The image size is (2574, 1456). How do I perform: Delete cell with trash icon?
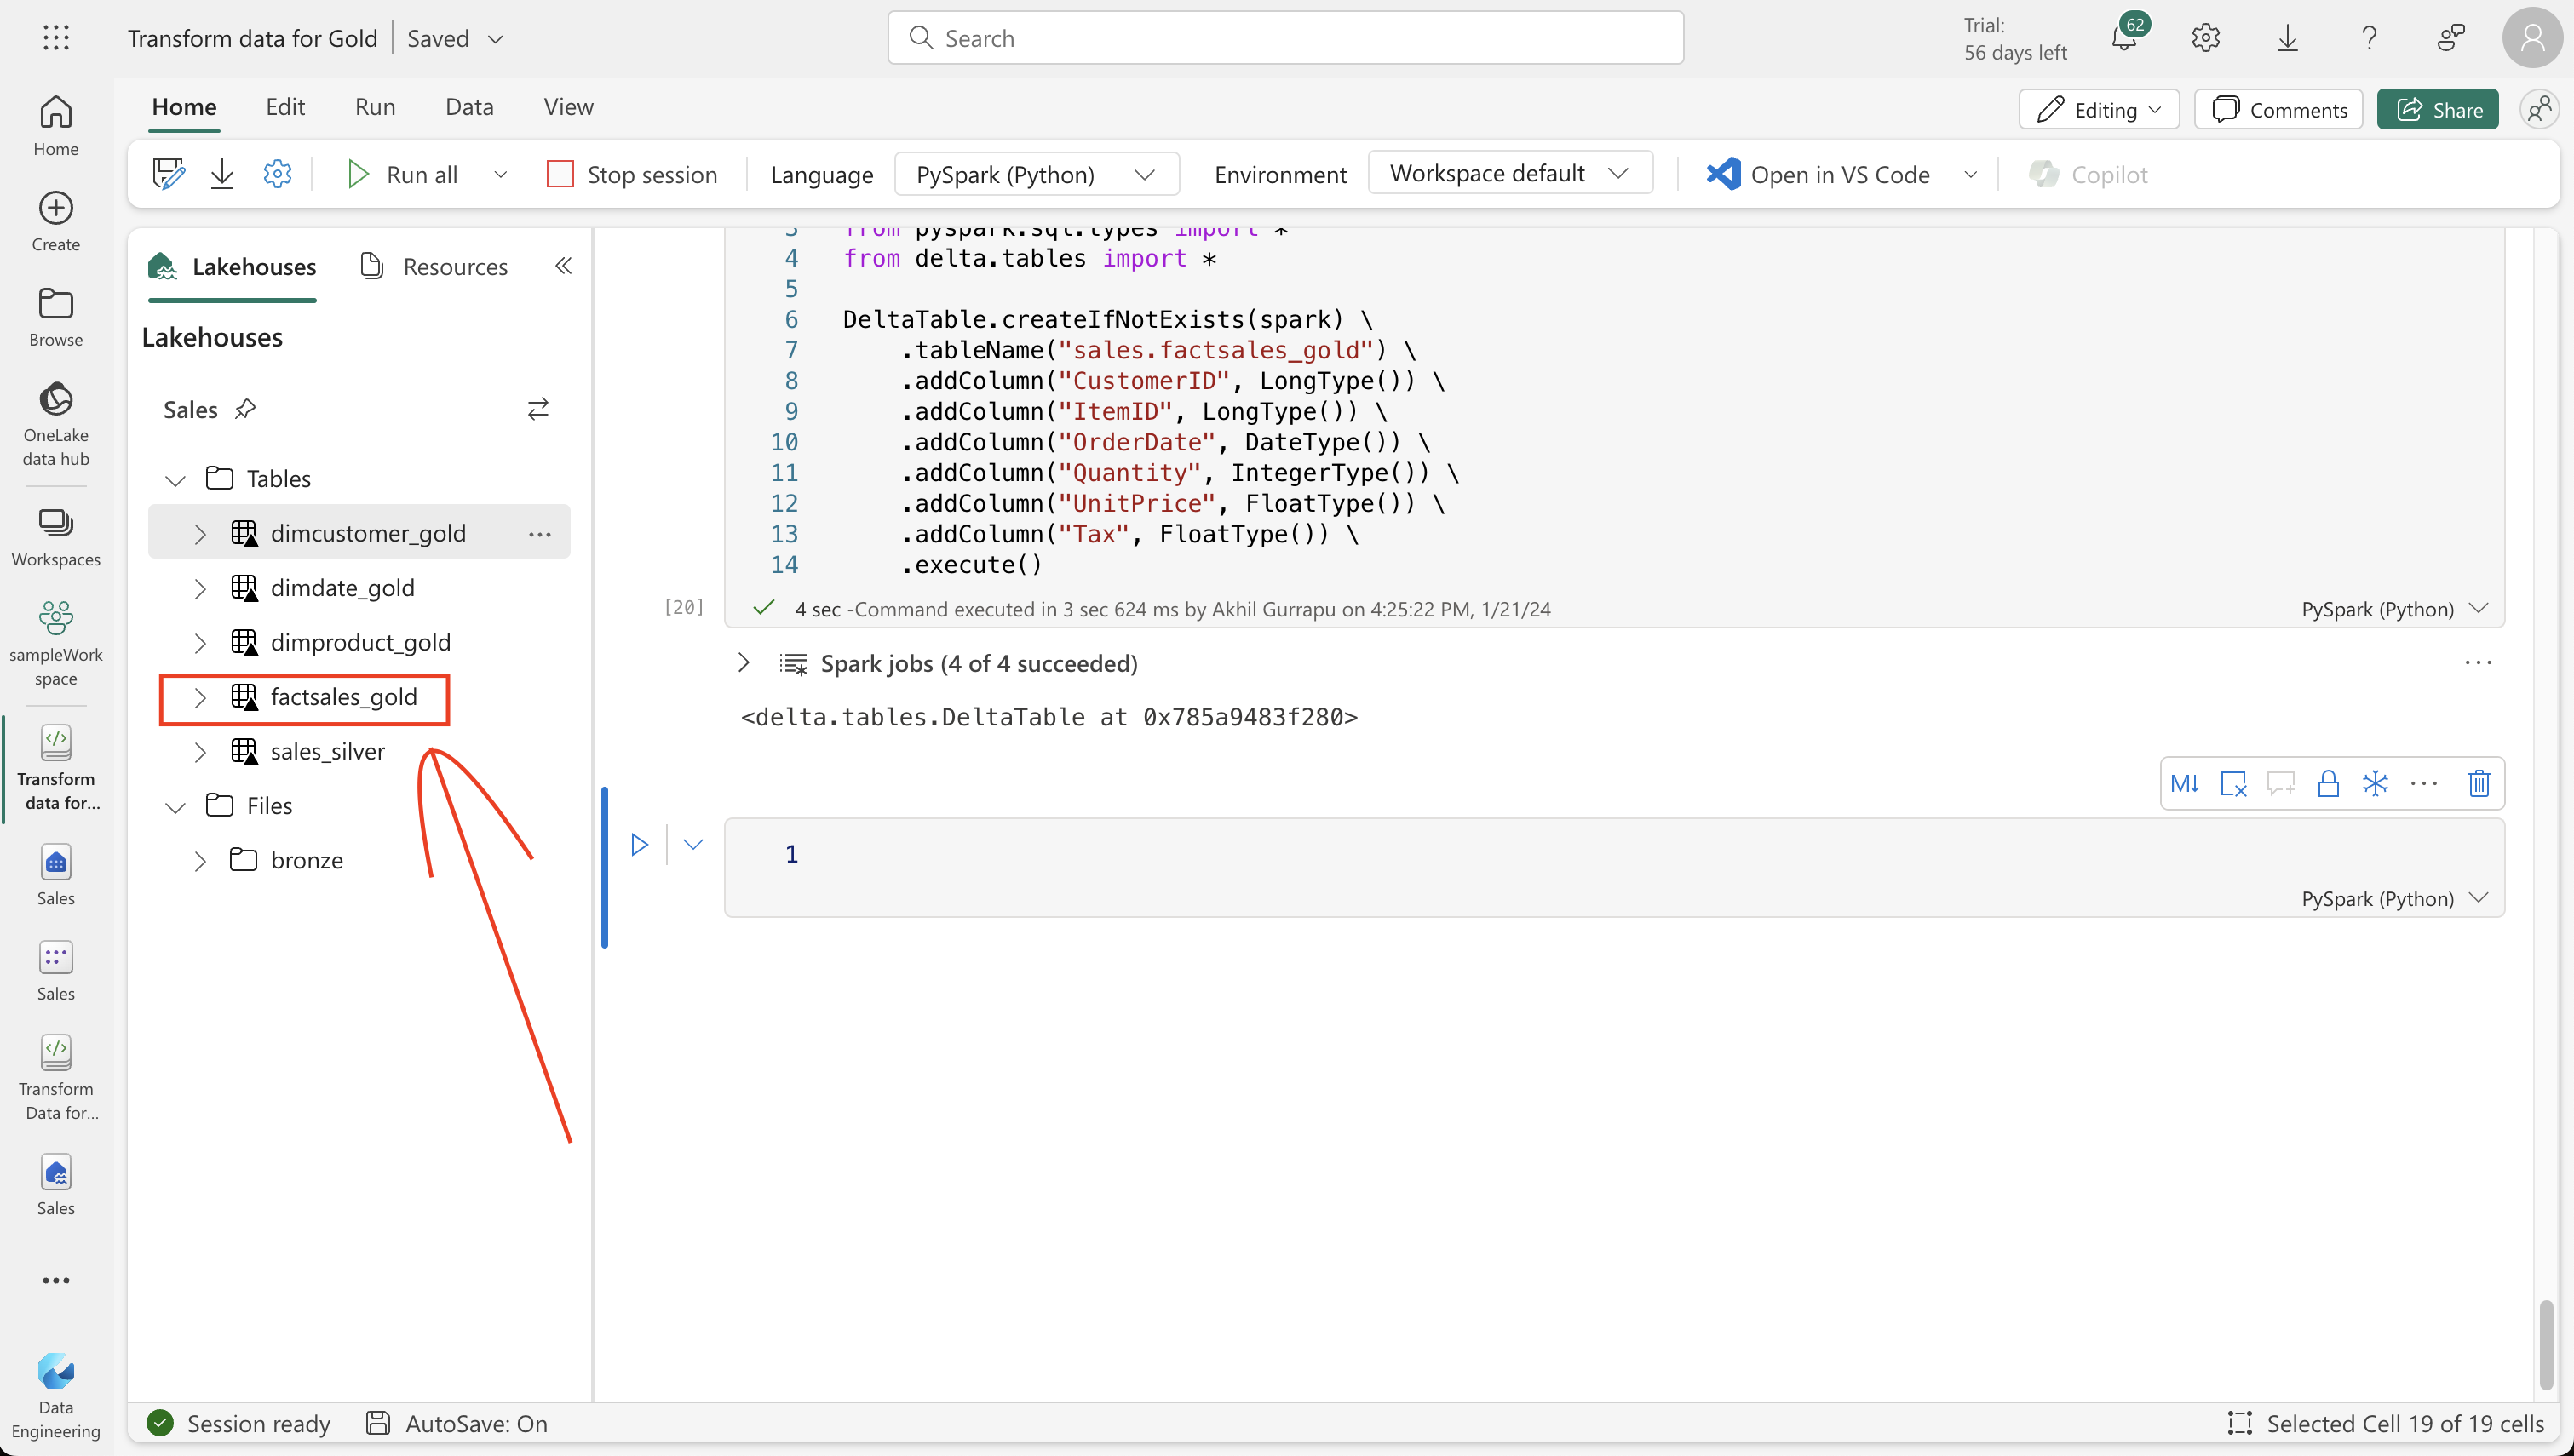click(2479, 783)
